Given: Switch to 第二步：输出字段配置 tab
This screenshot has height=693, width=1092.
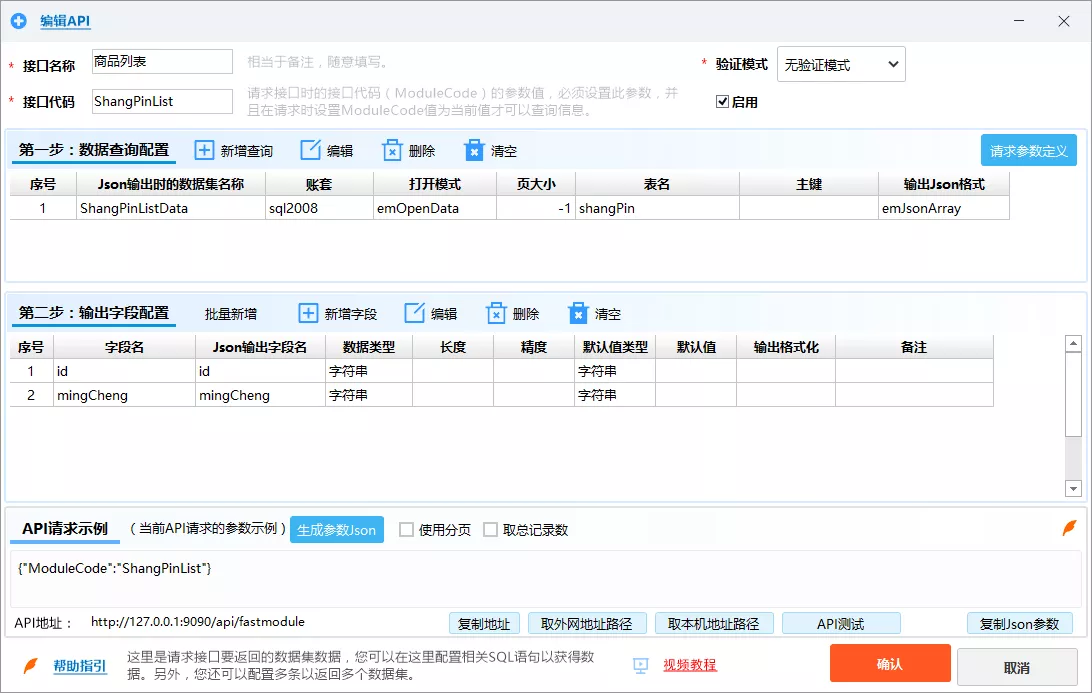Looking at the screenshot, I should (94, 313).
